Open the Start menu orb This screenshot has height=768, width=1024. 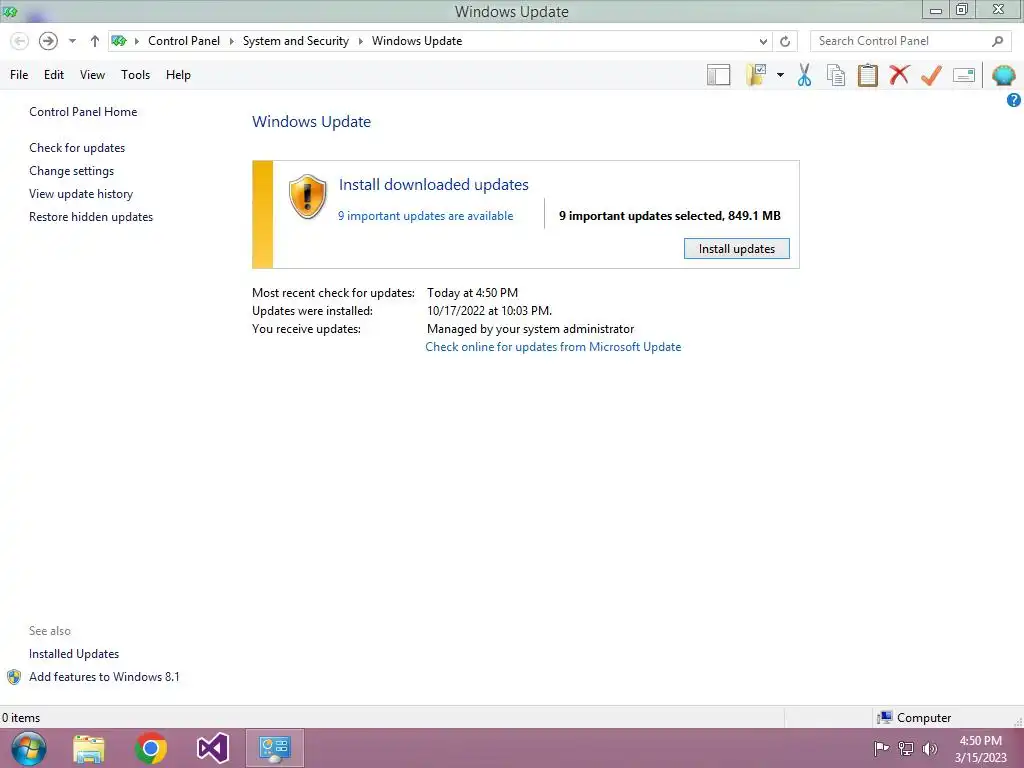(29, 748)
